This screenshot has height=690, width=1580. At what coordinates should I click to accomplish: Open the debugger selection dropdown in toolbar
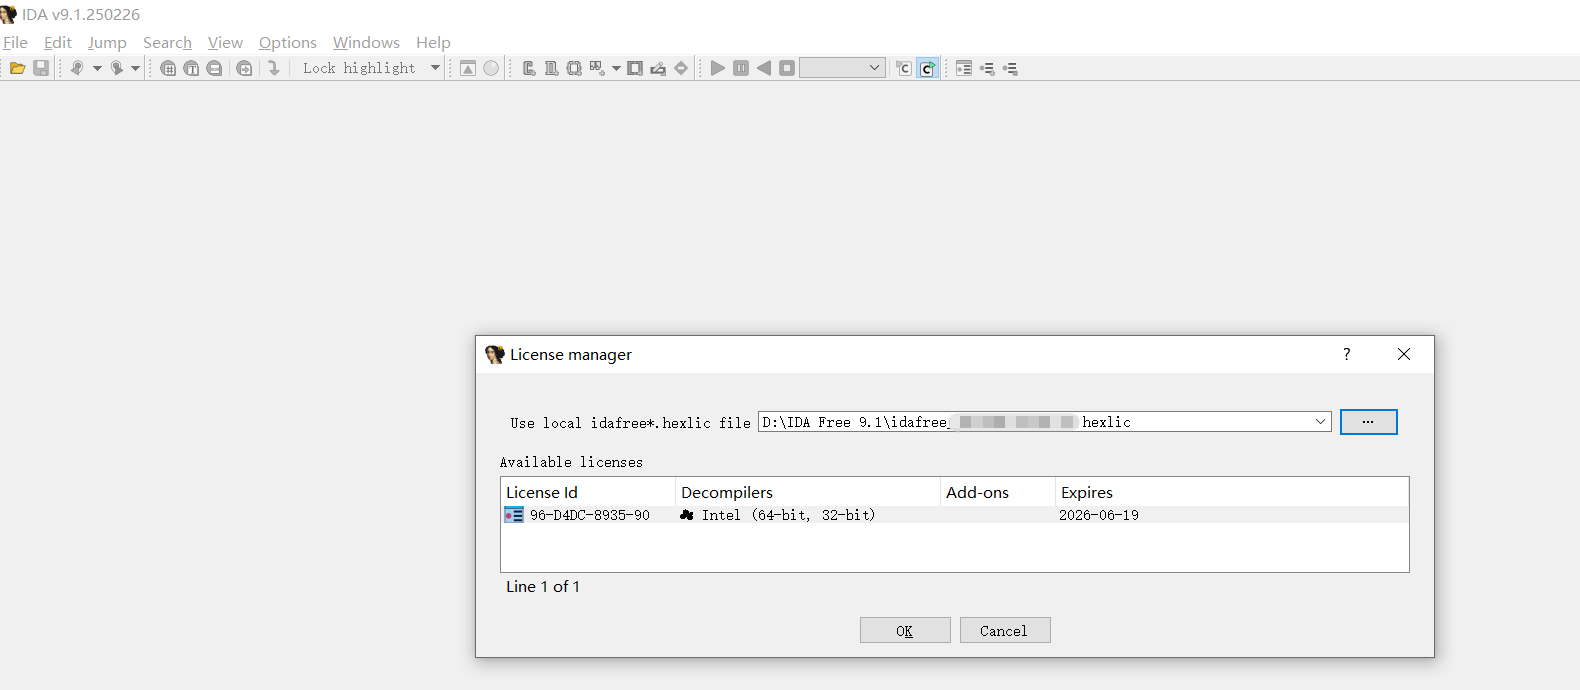tap(874, 68)
